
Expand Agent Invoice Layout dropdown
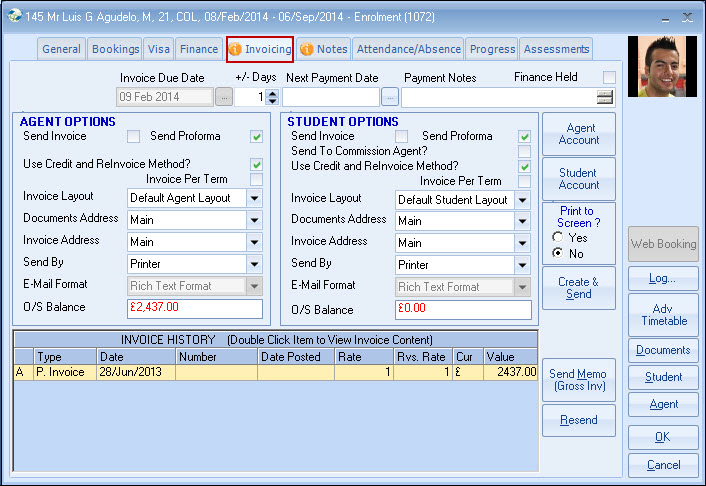255,198
